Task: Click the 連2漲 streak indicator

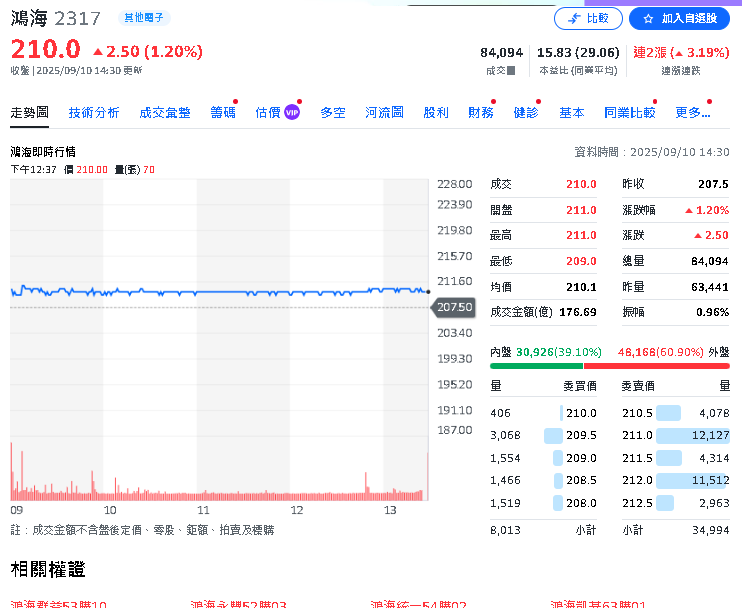Action: point(681,53)
